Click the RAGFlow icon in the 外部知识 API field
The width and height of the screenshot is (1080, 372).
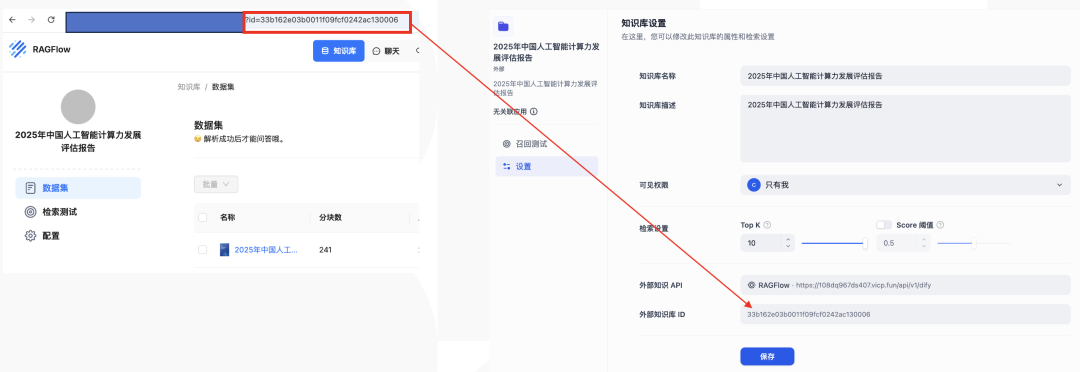751,285
